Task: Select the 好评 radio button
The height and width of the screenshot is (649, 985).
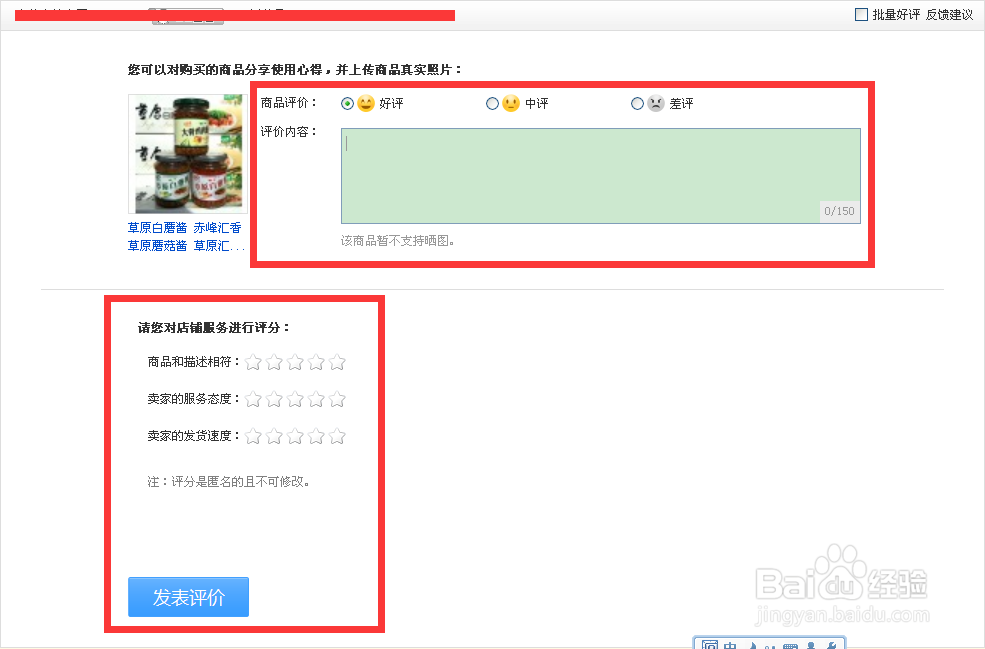Action: tap(347, 103)
